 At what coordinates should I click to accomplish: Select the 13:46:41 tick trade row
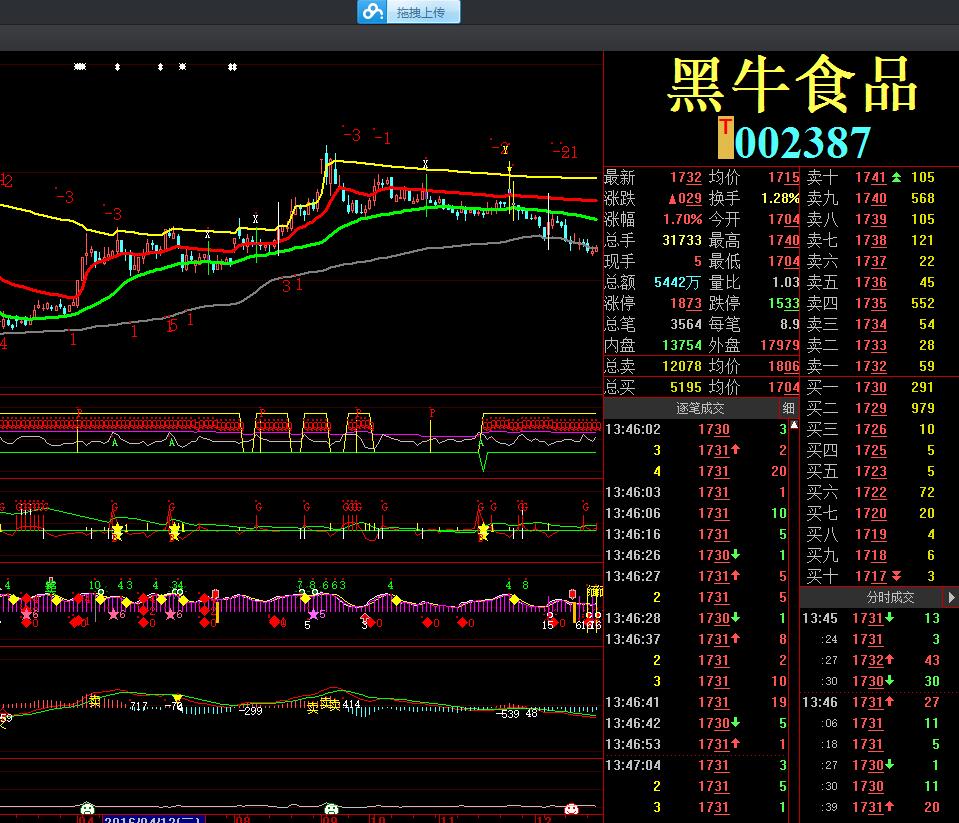click(x=696, y=702)
